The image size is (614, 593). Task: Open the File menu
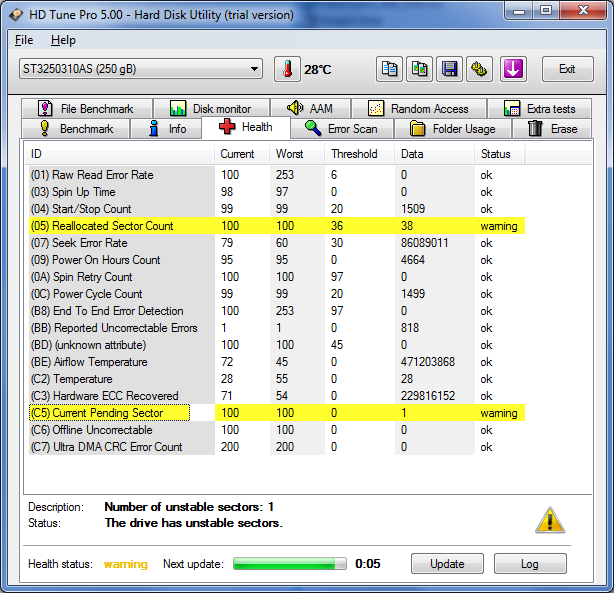tap(24, 40)
